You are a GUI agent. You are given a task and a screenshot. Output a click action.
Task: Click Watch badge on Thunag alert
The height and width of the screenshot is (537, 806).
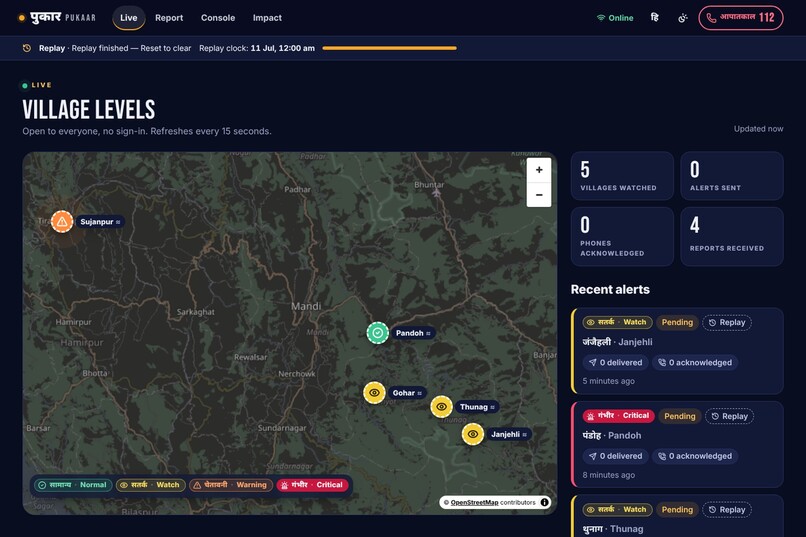(x=617, y=509)
